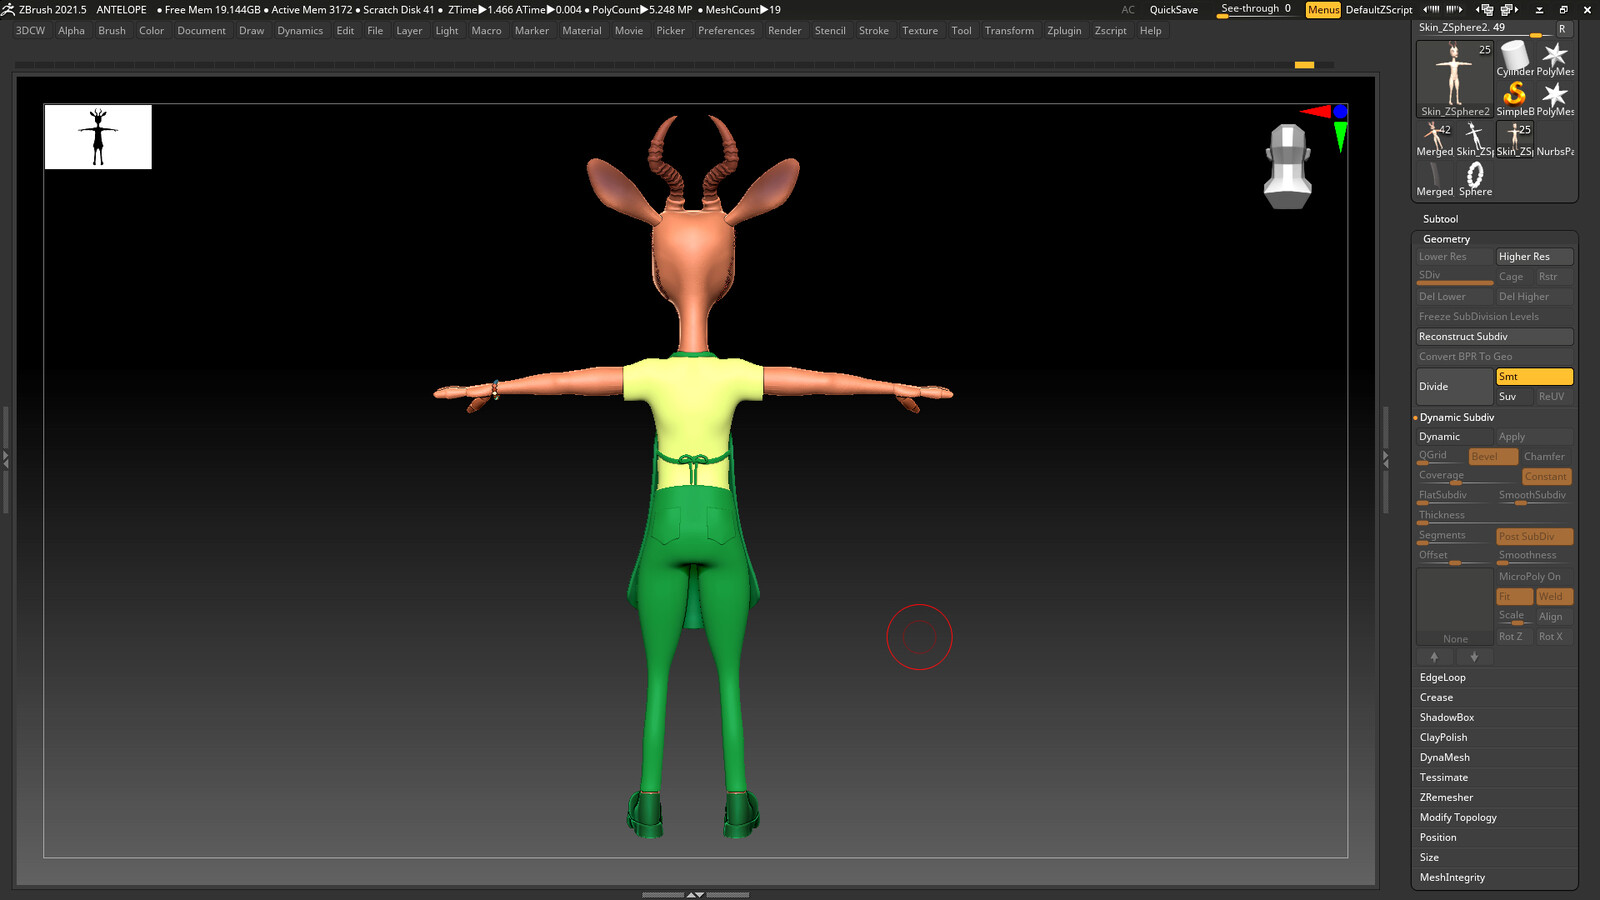Viewport: 1600px width, 900px height.
Task: Click the R restore tools button
Action: [1562, 28]
